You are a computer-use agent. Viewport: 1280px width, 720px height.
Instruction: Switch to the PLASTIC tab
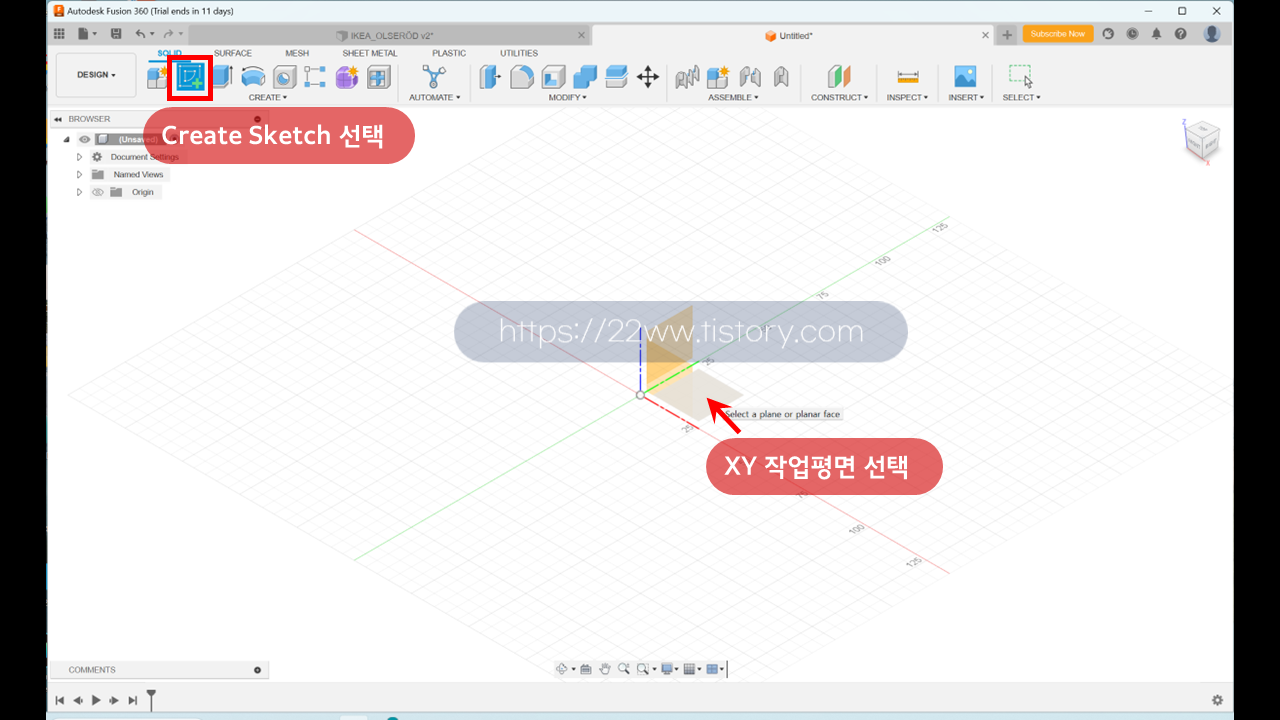[449, 53]
